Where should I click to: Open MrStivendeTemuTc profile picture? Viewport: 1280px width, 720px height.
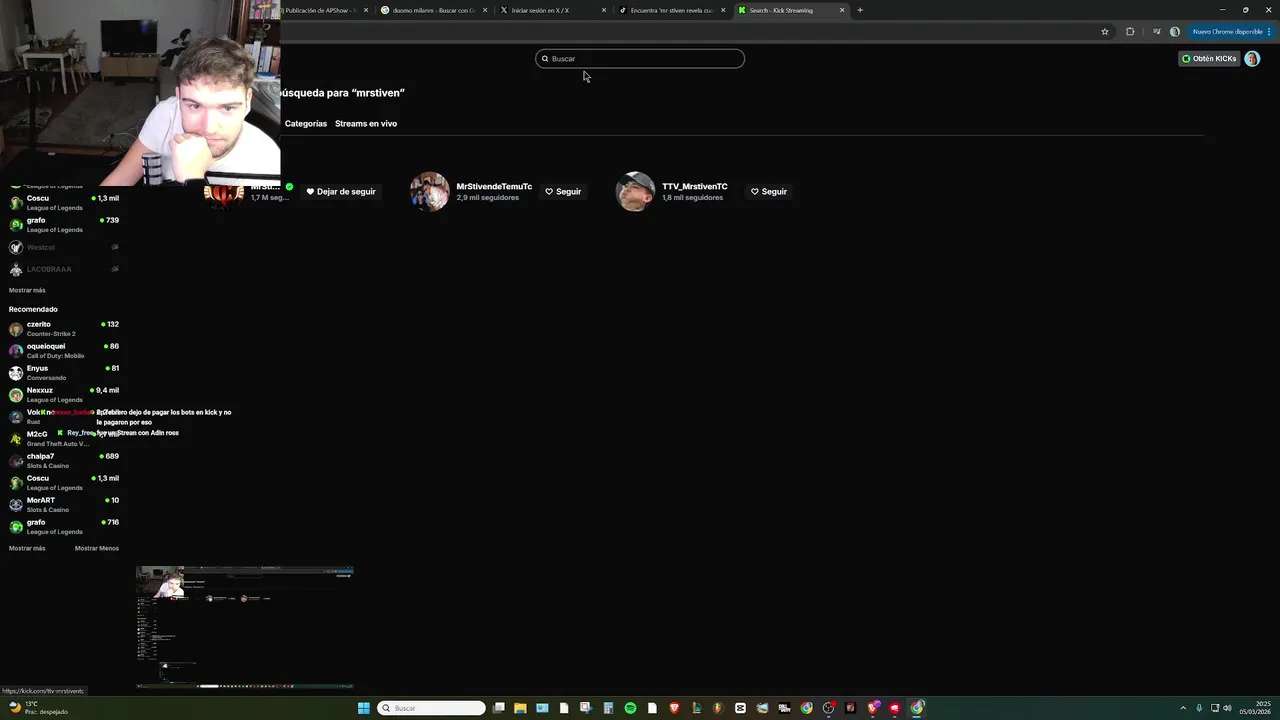tap(430, 191)
